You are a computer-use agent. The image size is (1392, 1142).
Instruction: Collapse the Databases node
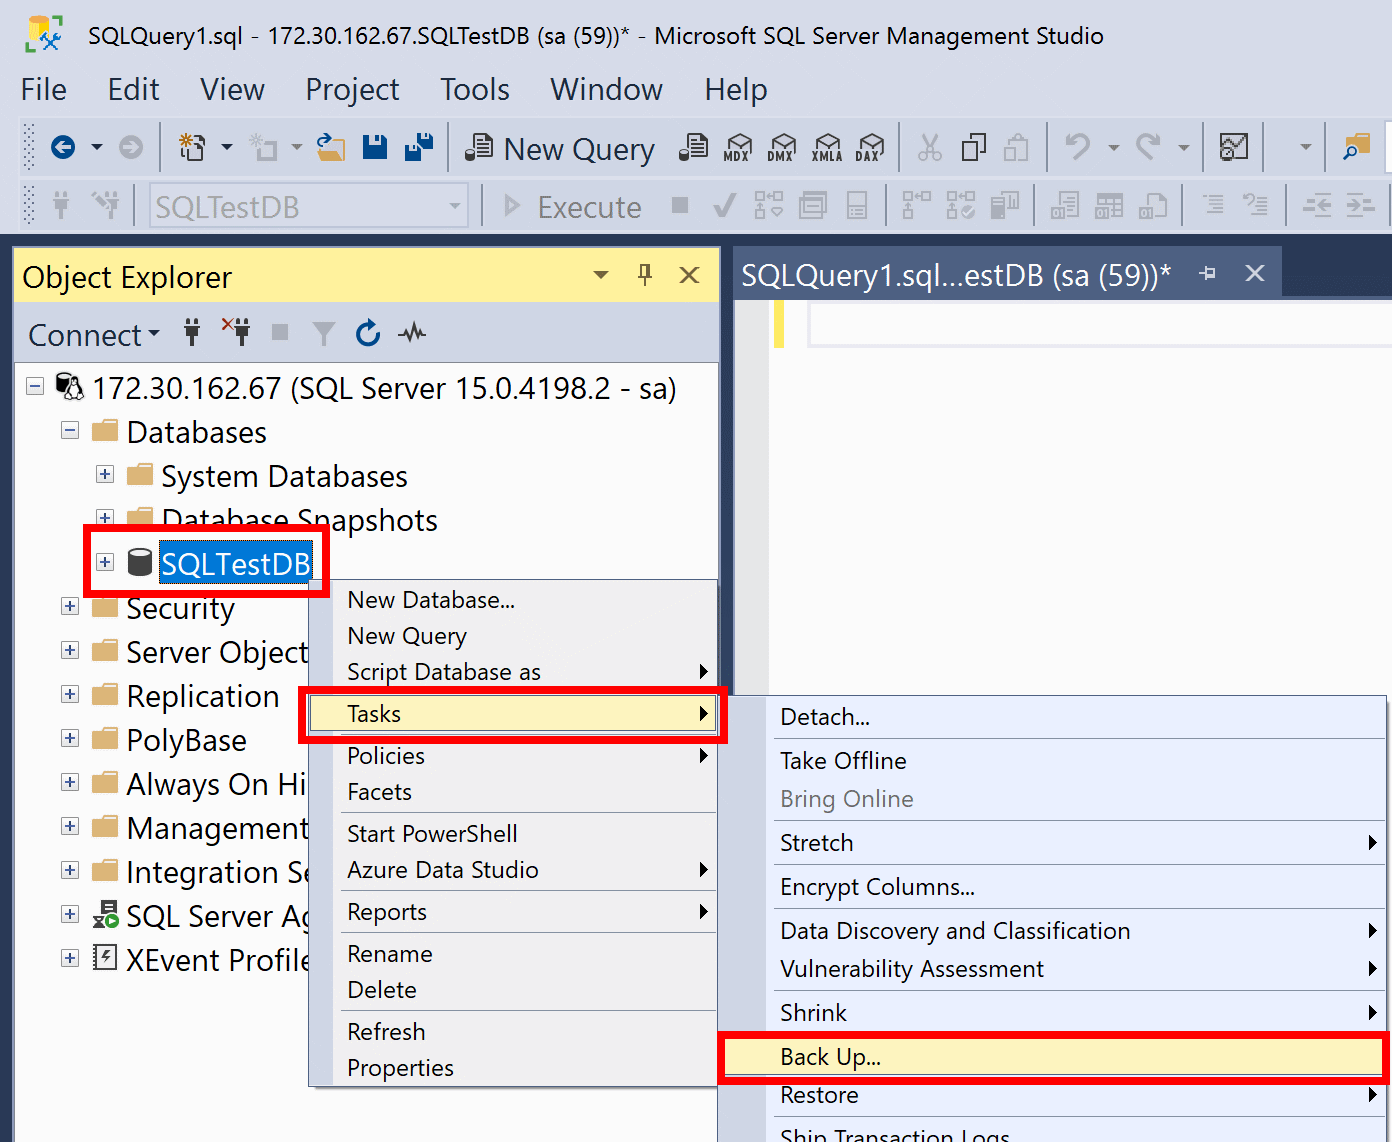click(x=70, y=430)
